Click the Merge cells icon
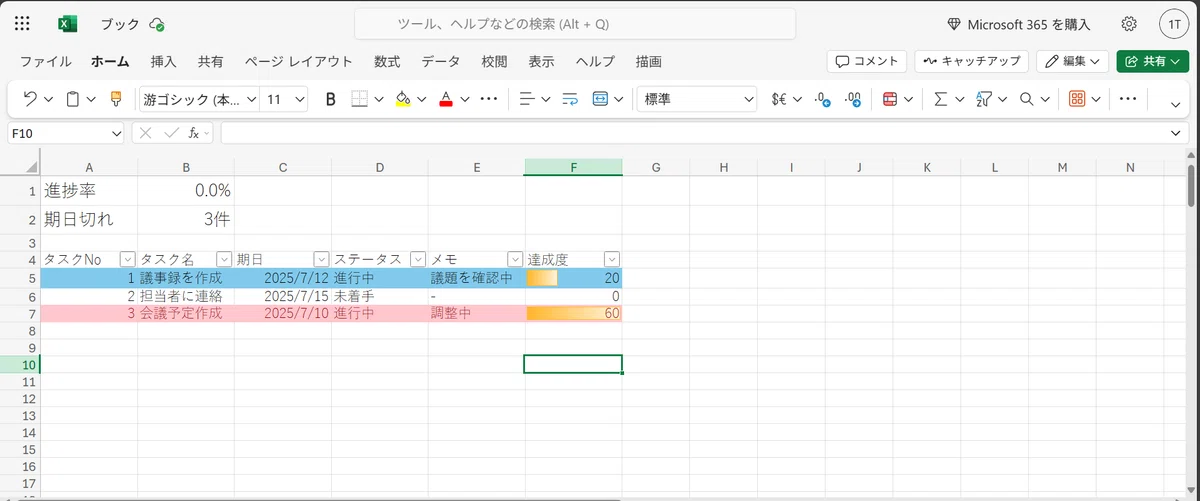This screenshot has width=1200, height=501. pos(601,99)
